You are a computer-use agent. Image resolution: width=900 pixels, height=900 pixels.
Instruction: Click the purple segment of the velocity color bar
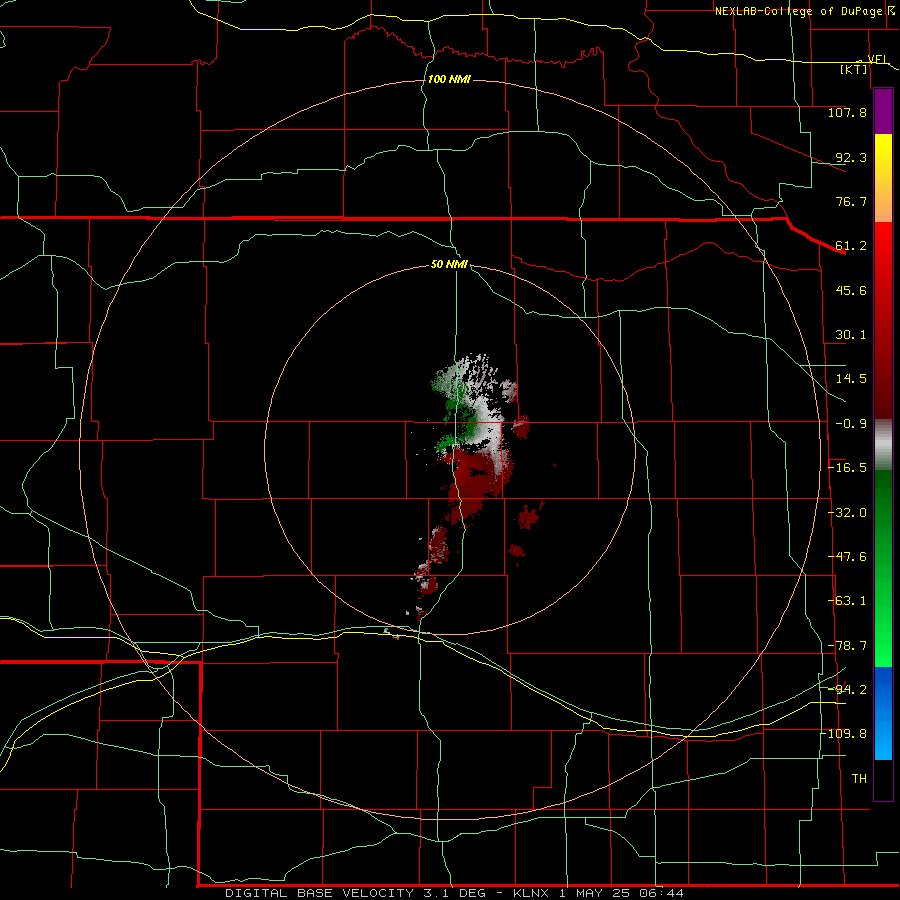[x=883, y=112]
